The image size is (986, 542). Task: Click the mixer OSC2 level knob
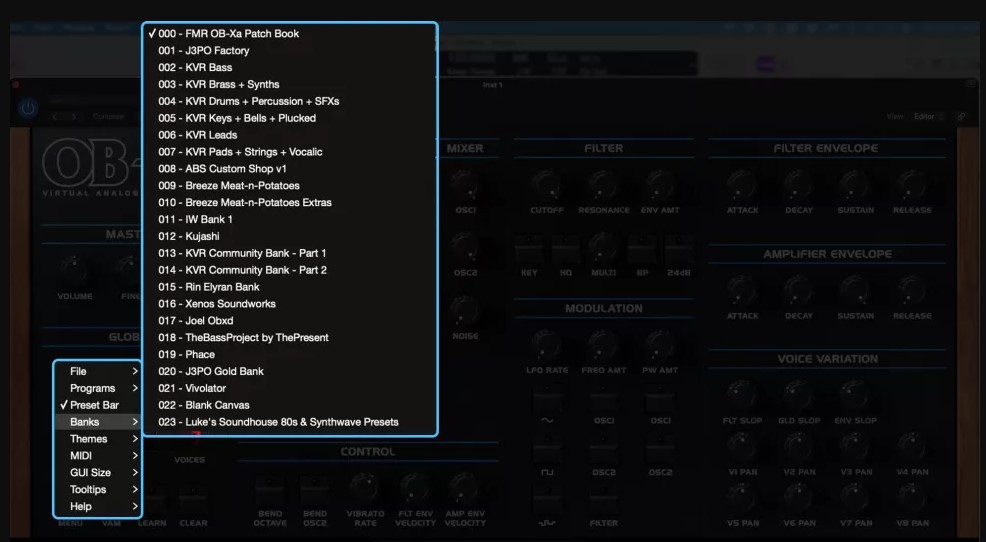(x=465, y=247)
